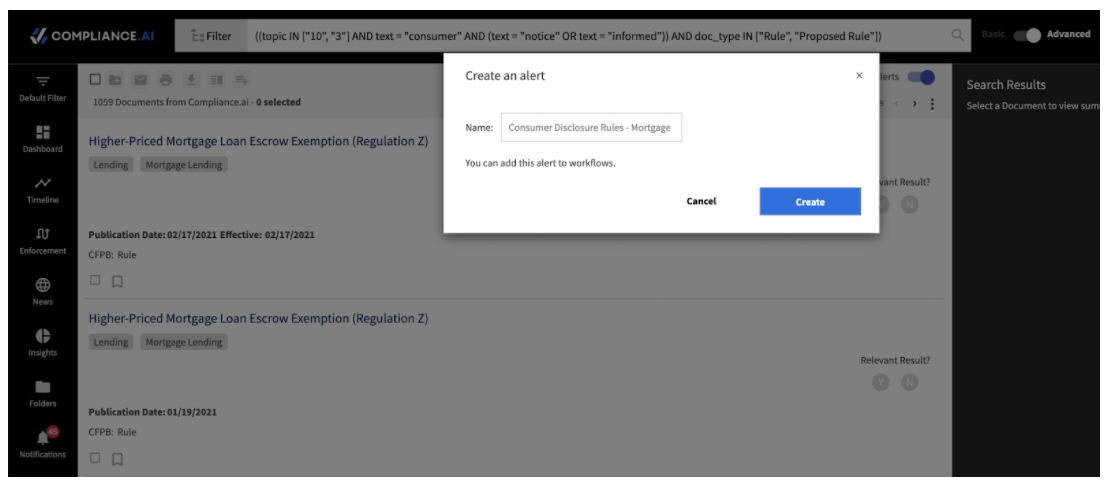
Task: Go to the Timeline view
Action: [42, 190]
